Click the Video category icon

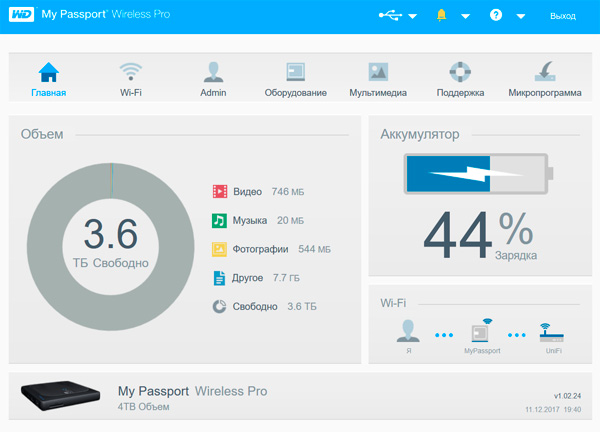tap(219, 191)
